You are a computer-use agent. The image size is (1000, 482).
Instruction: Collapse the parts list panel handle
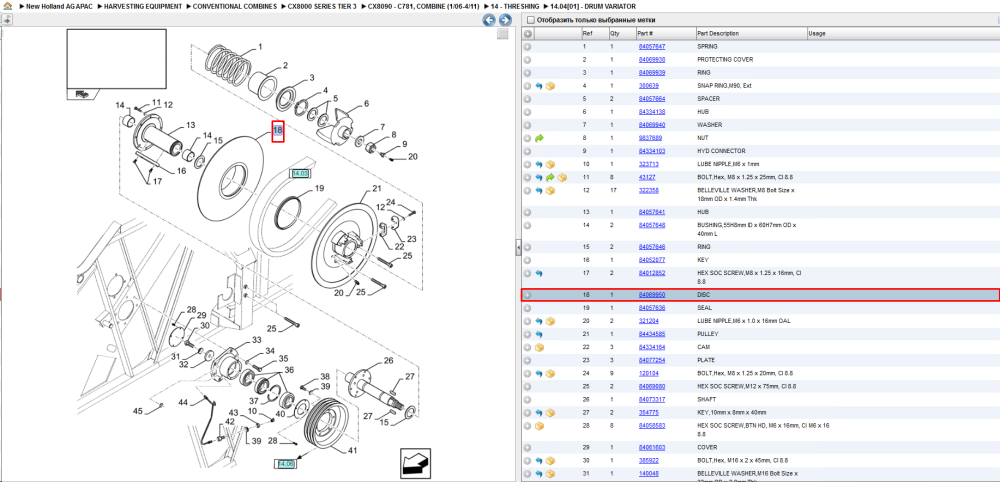point(518,247)
